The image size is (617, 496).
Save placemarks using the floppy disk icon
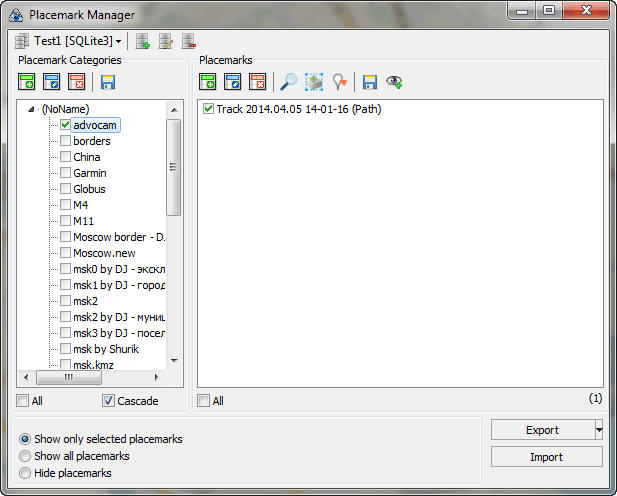371,82
